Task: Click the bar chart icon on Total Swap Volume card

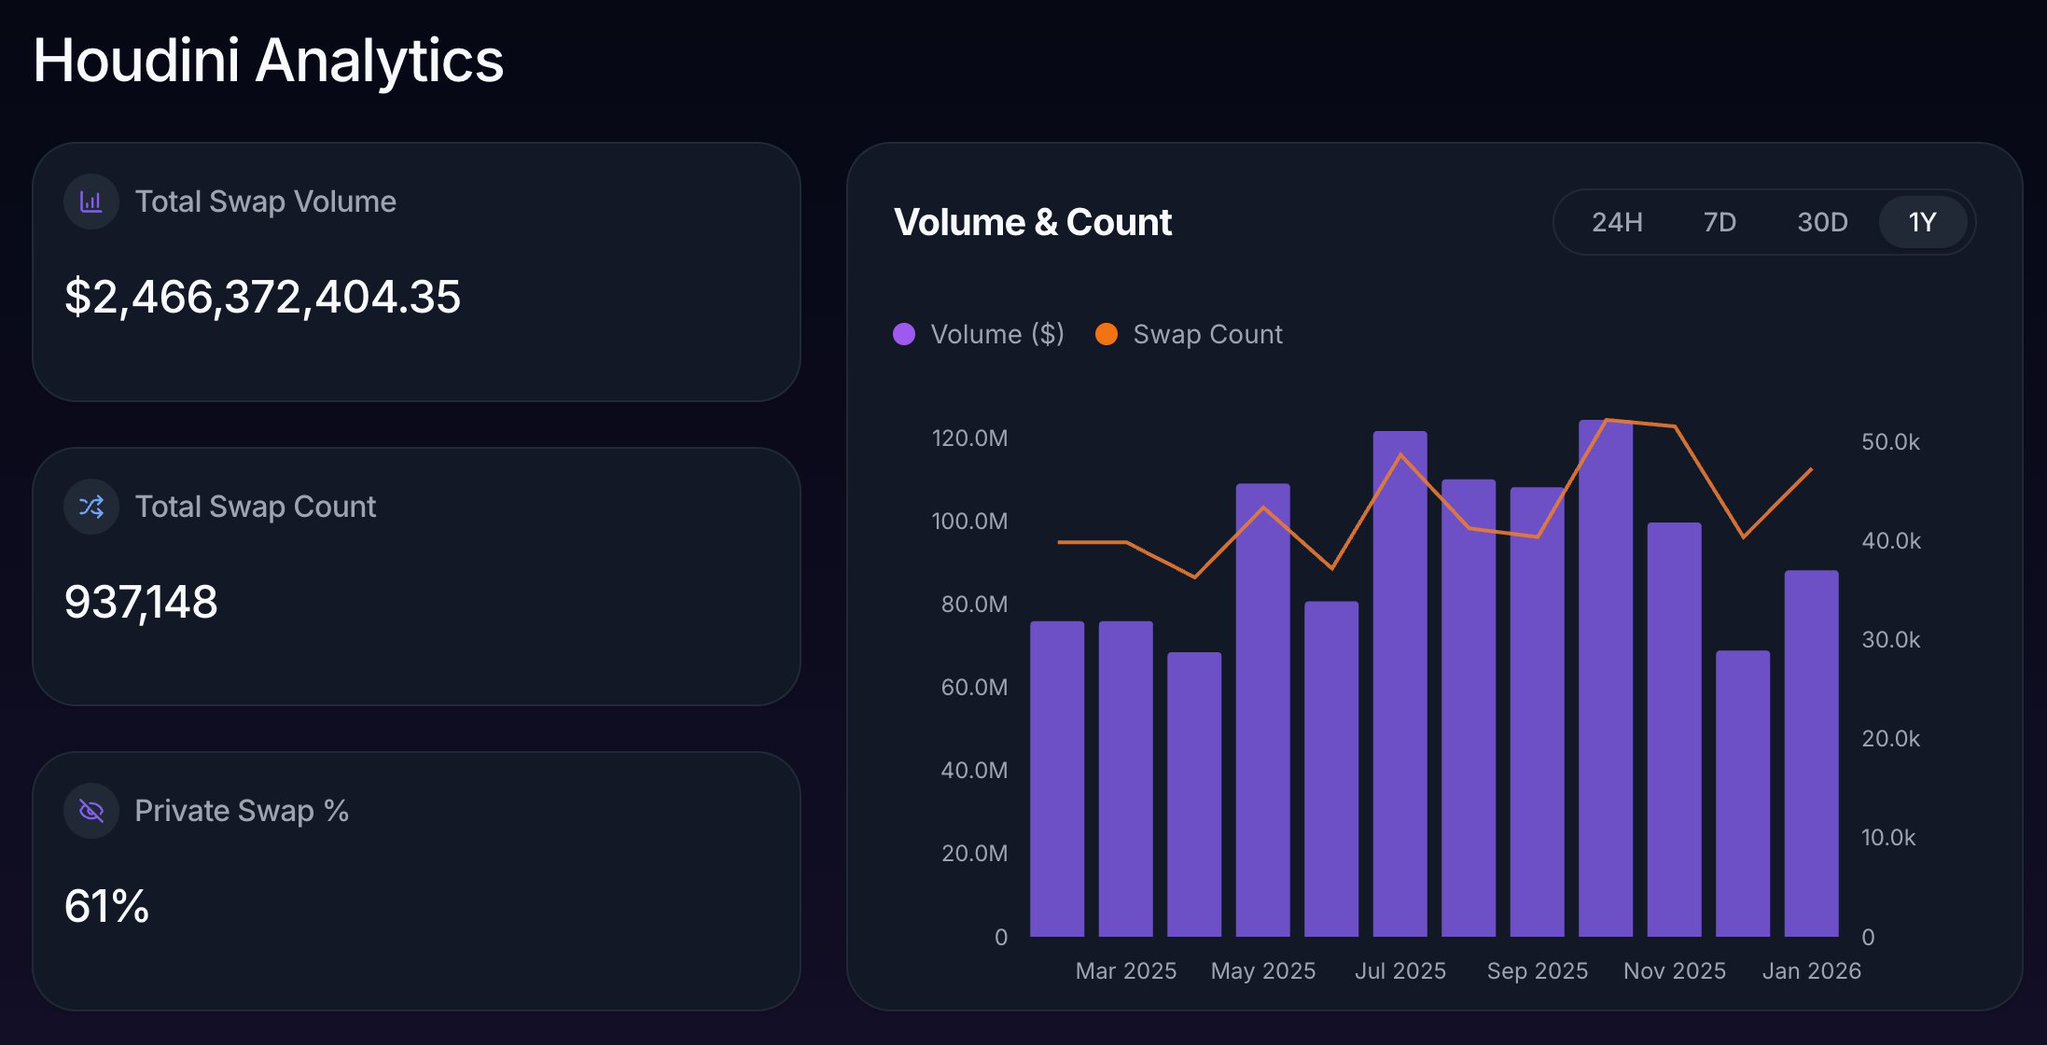Action: pos(90,201)
